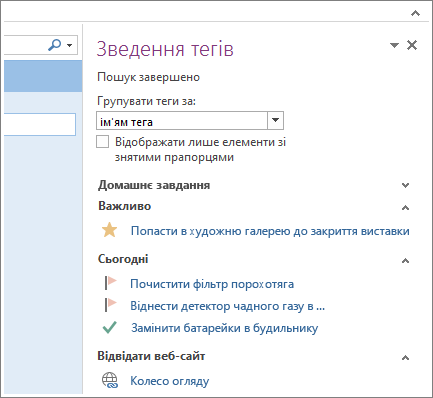
Task: Open the Віднести детектор чадного газу note
Action: tap(227, 306)
